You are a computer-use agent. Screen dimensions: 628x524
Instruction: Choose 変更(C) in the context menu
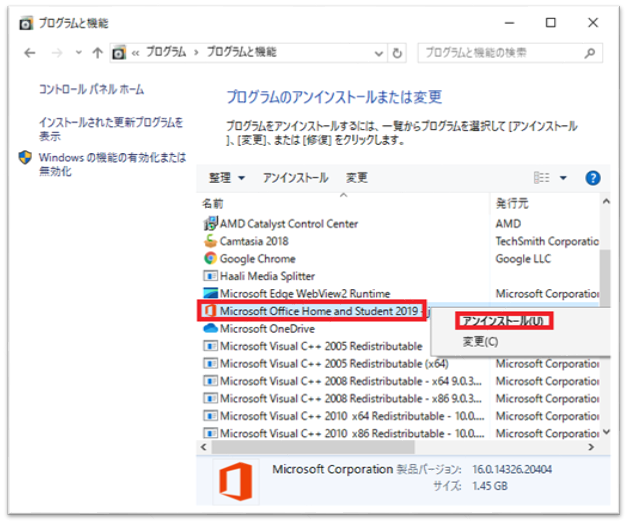tap(480, 342)
